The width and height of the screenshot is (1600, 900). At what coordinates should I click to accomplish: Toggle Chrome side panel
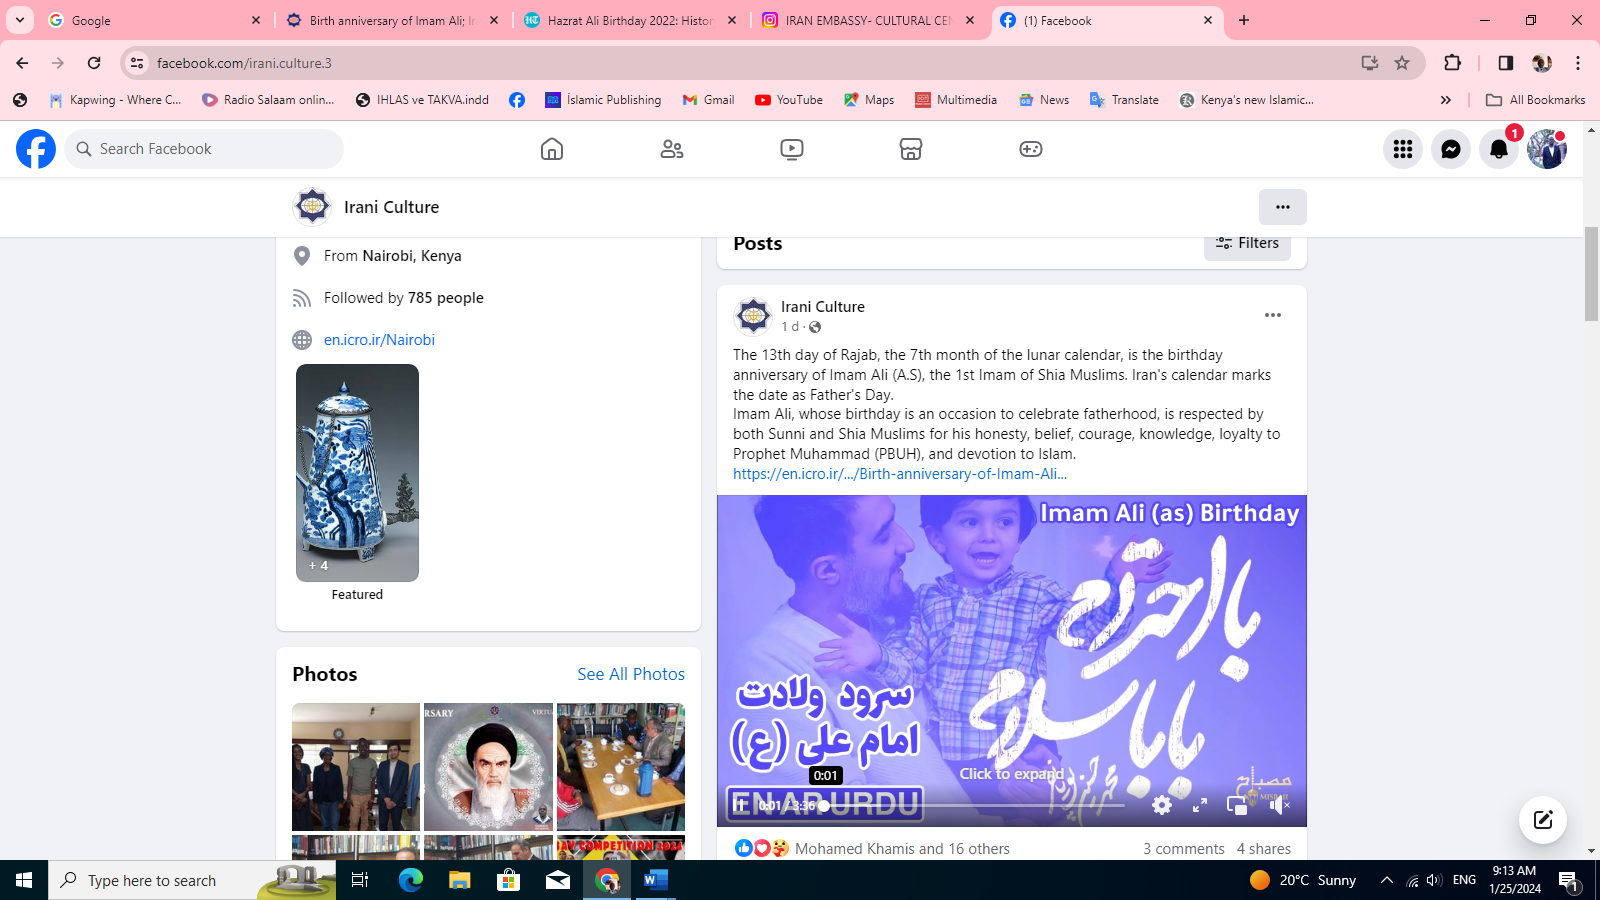click(1505, 63)
